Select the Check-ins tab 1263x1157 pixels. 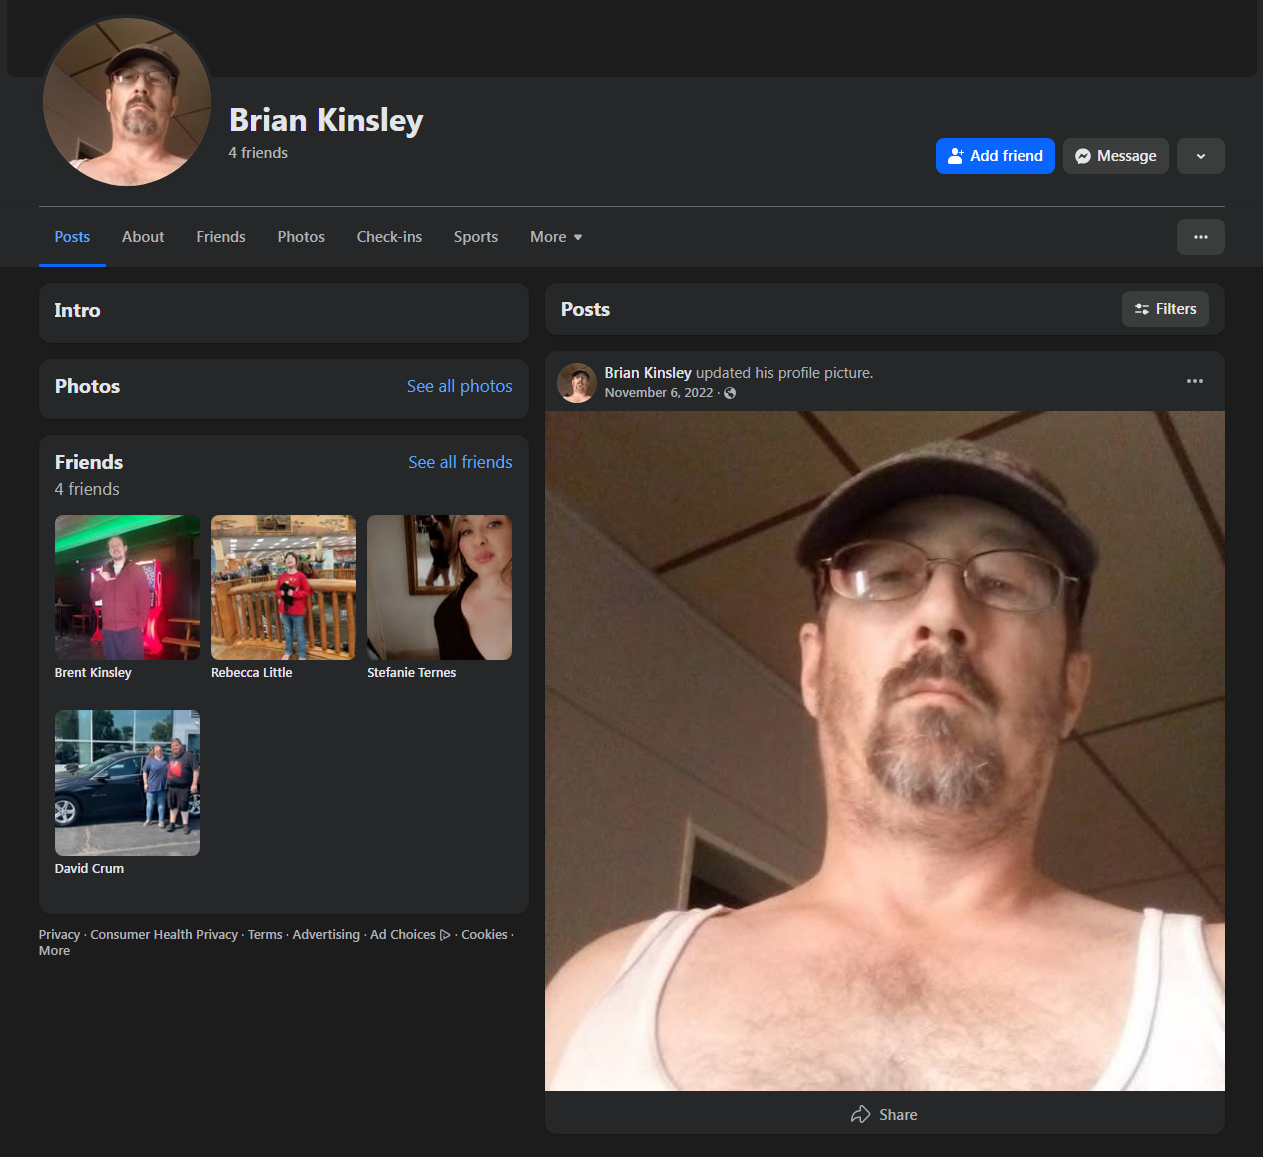click(x=389, y=237)
